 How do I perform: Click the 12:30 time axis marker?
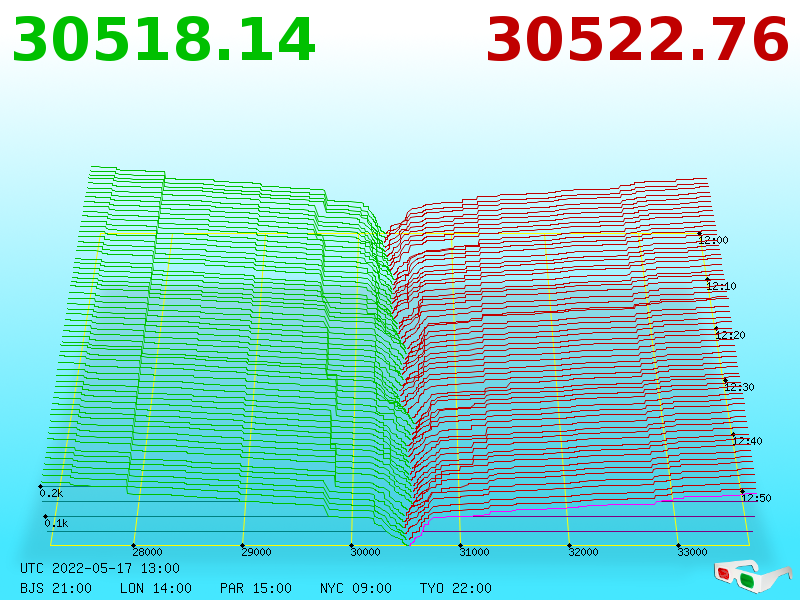click(x=739, y=387)
